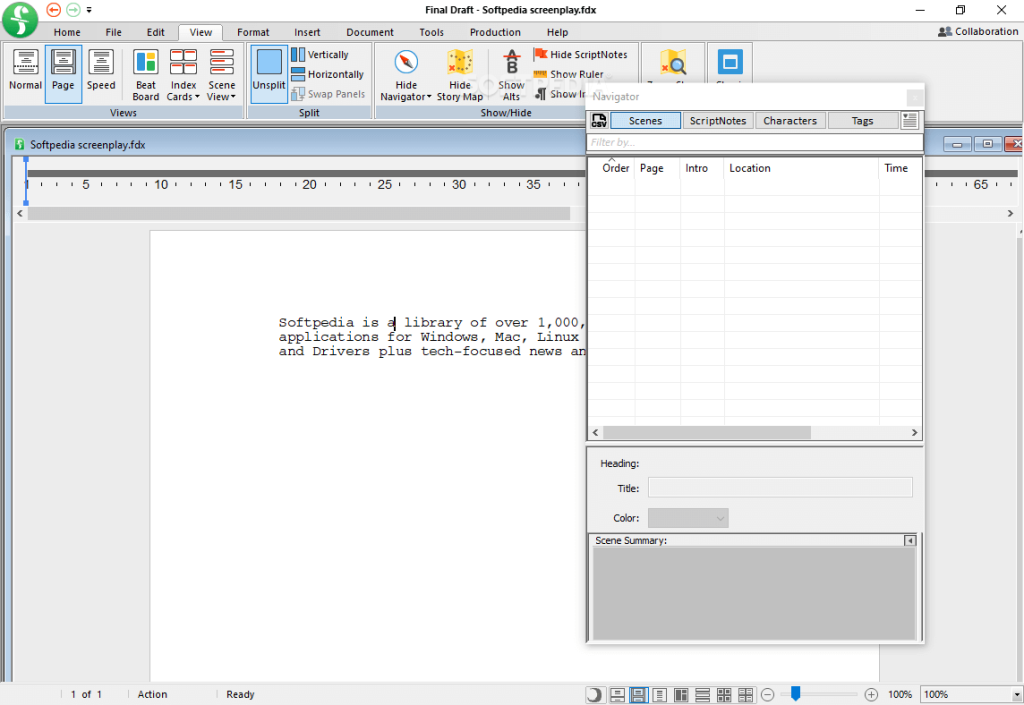Open the Insert ribbon tab
Viewport: 1024px width, 705px height.
tap(307, 32)
